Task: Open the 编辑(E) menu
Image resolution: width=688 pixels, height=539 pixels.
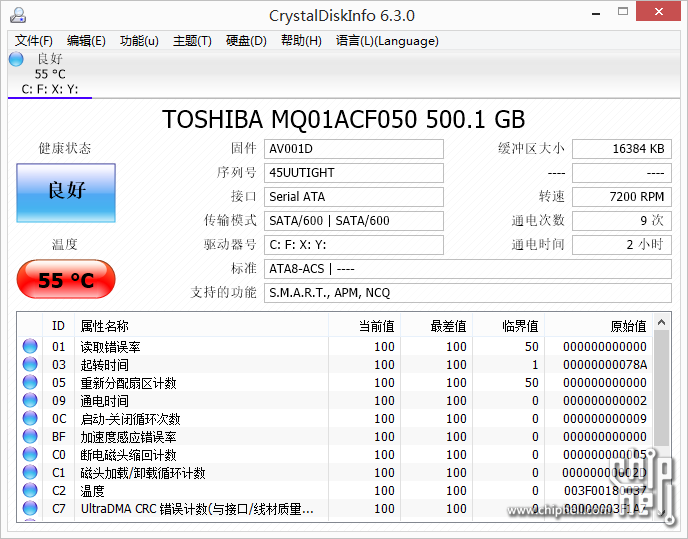Action: tap(86, 41)
